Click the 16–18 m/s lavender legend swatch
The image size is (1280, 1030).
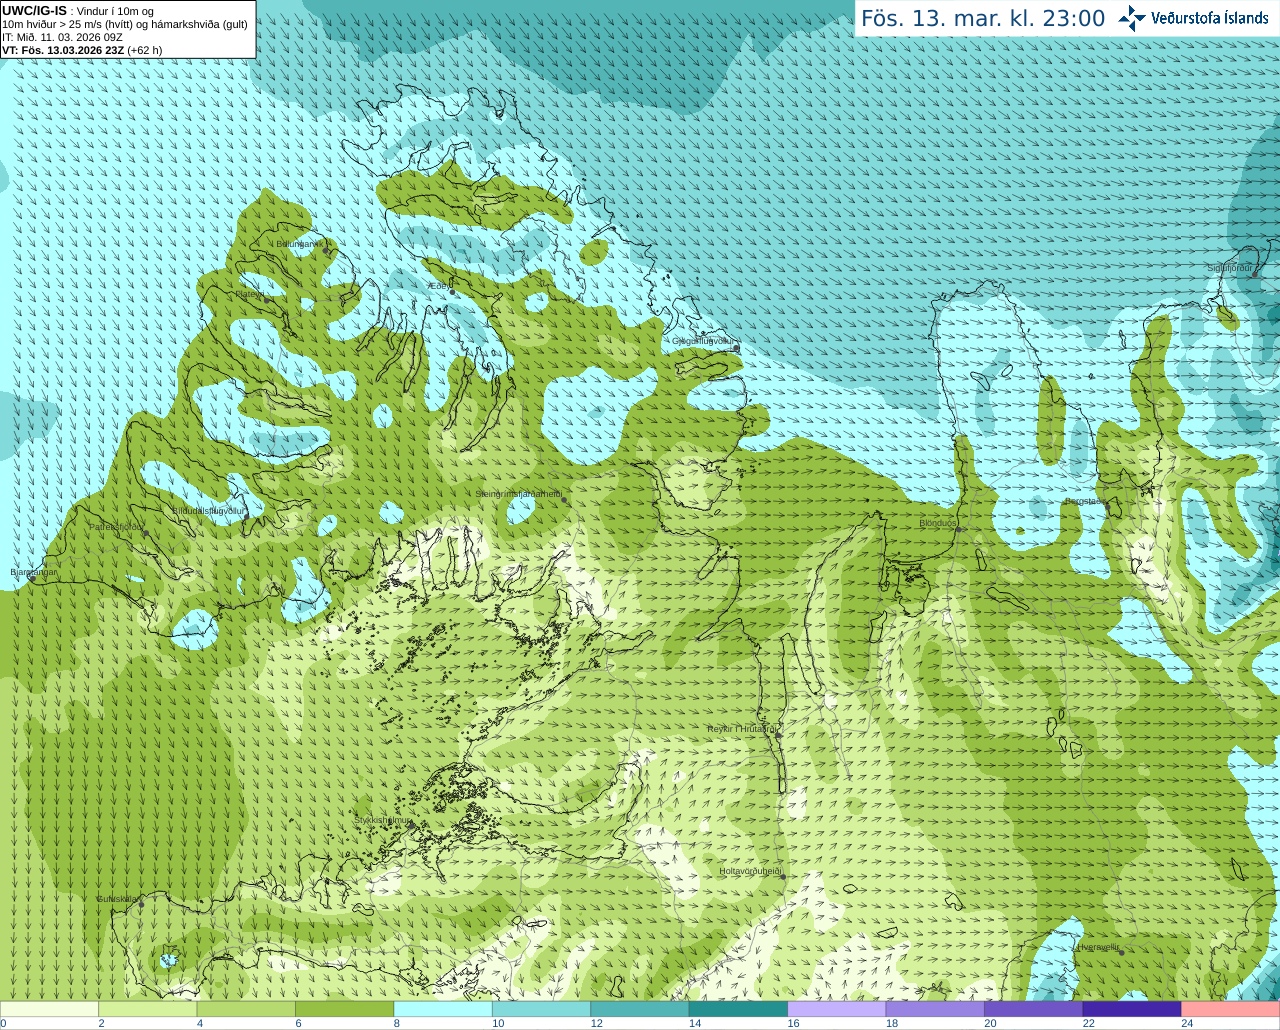pyautogui.click(x=837, y=1009)
